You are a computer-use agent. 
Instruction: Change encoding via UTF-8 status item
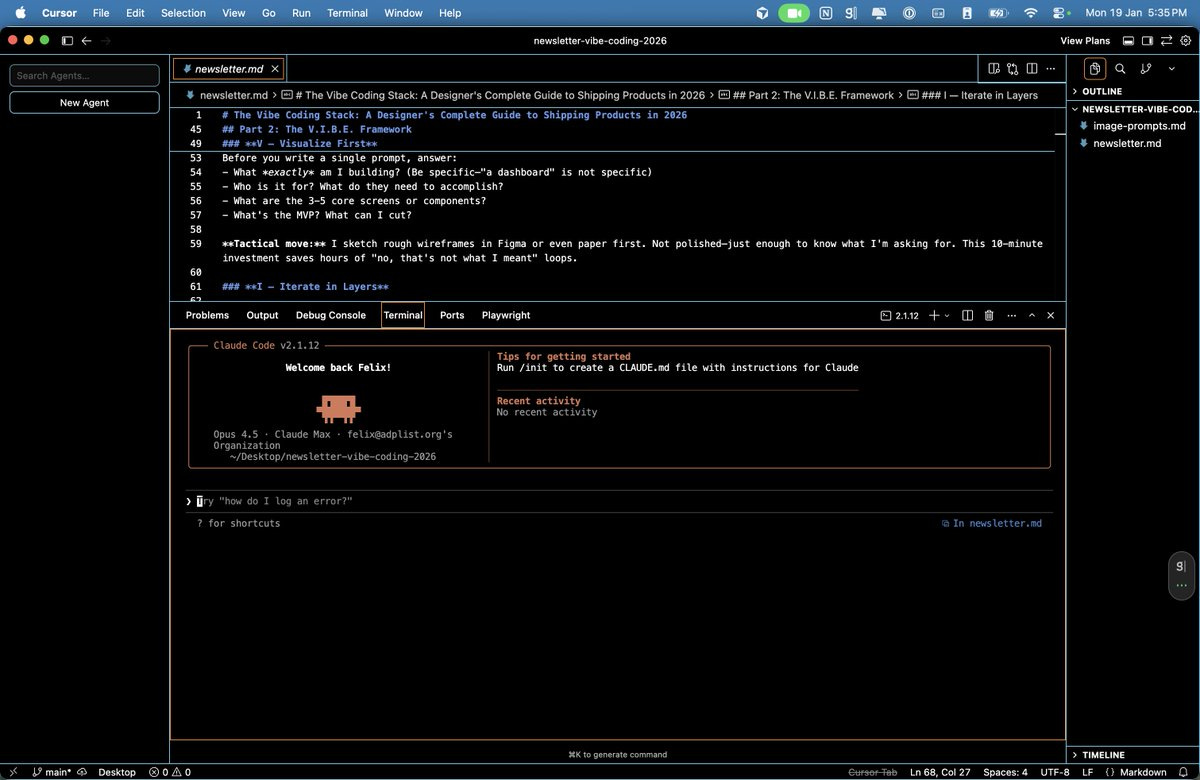[x=1055, y=772]
